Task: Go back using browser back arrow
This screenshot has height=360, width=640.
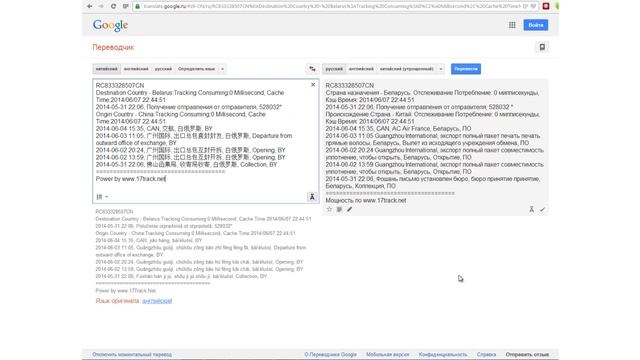Action: click(x=89, y=6)
